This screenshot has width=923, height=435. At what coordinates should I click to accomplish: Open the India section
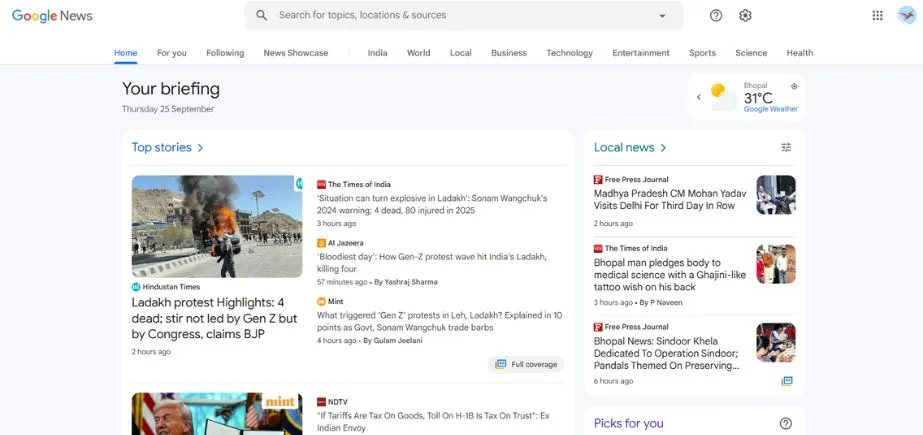[377, 53]
